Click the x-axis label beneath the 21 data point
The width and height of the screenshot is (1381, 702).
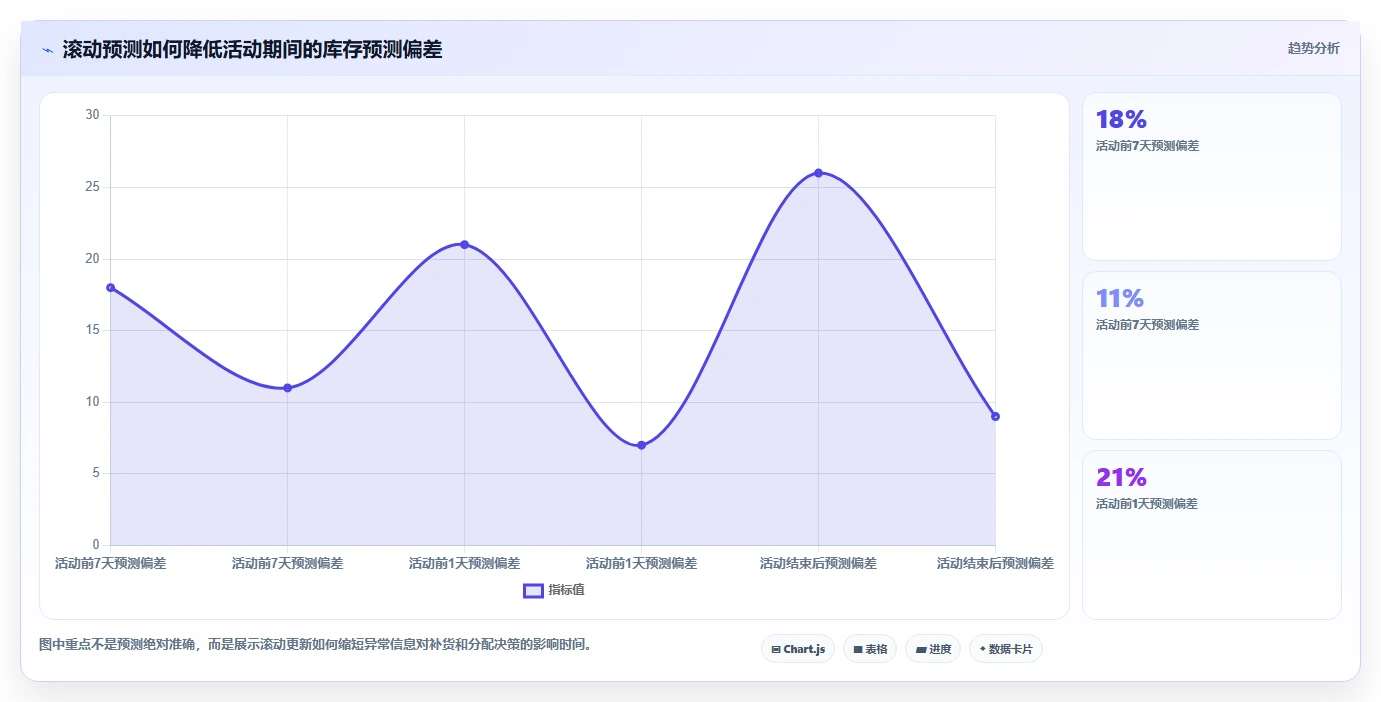pyautogui.click(x=464, y=564)
